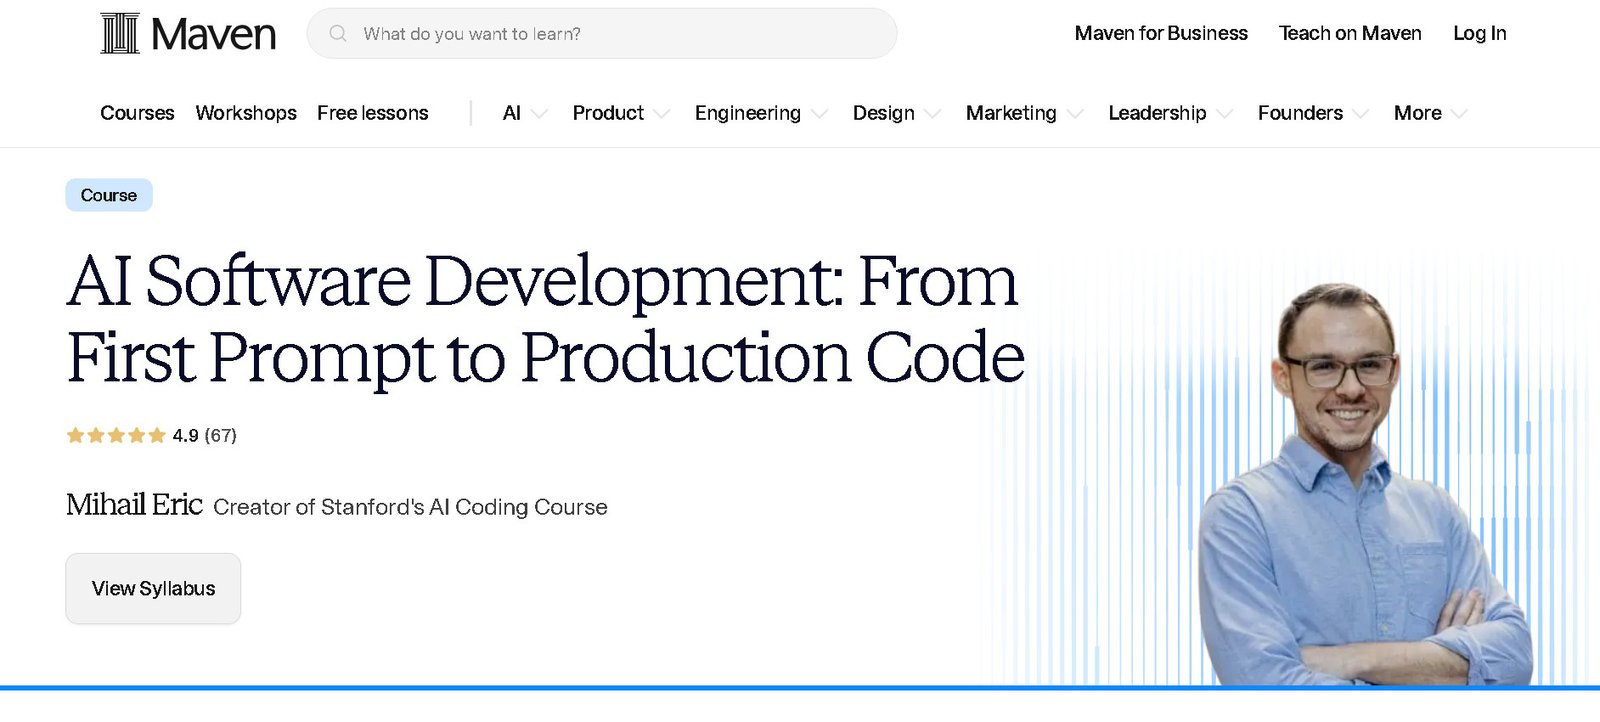Expand the Founders category dropdown
The width and height of the screenshot is (1600, 722).
click(1313, 113)
